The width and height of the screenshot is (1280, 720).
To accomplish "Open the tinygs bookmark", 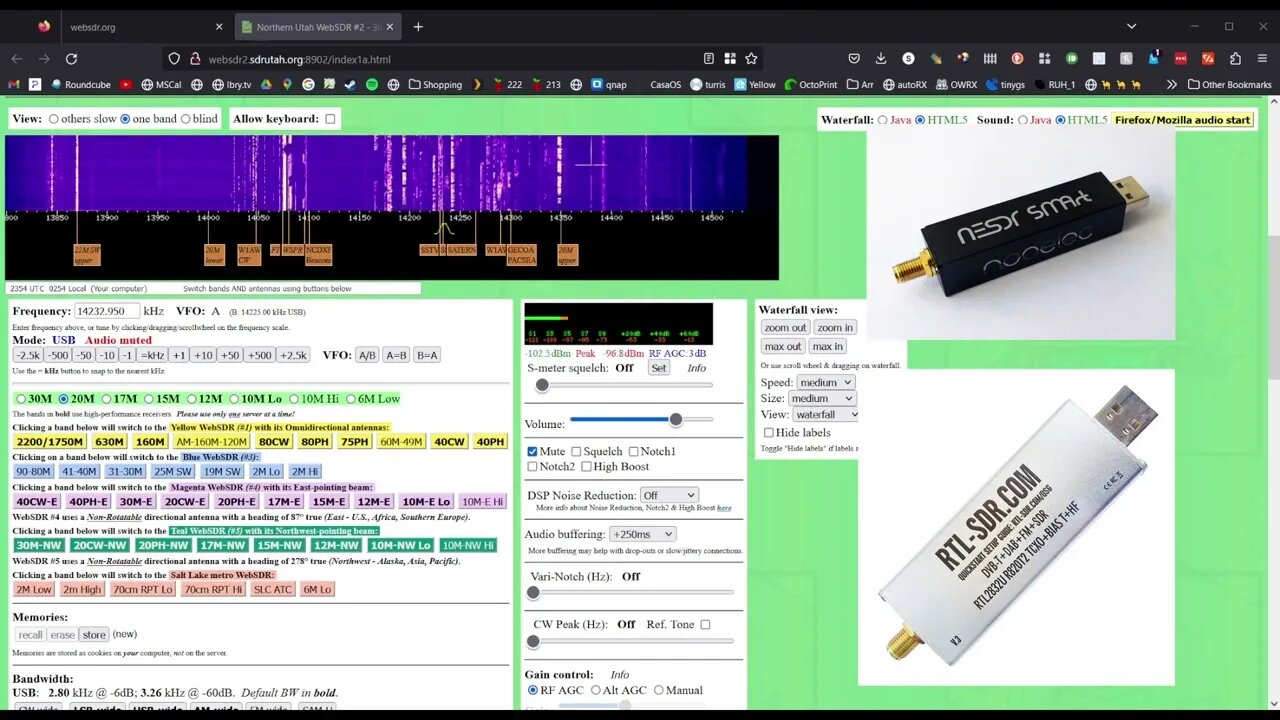I will pyautogui.click(x=1006, y=85).
